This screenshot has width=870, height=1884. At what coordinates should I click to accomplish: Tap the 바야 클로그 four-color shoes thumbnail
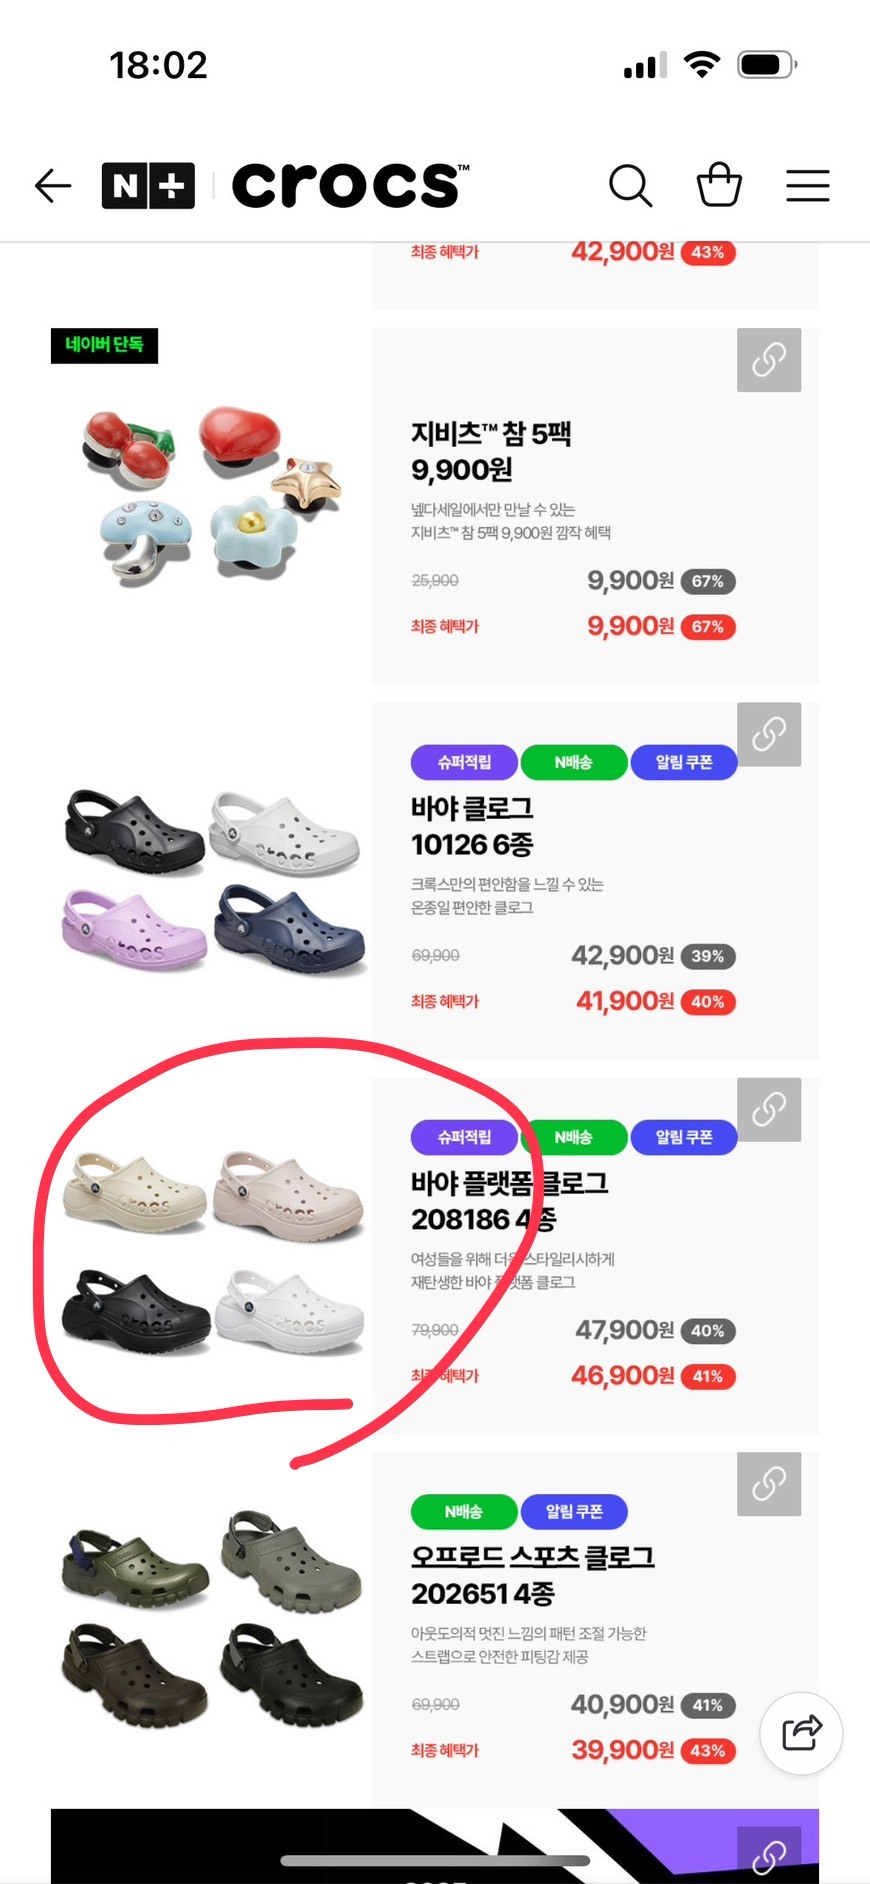(213, 880)
